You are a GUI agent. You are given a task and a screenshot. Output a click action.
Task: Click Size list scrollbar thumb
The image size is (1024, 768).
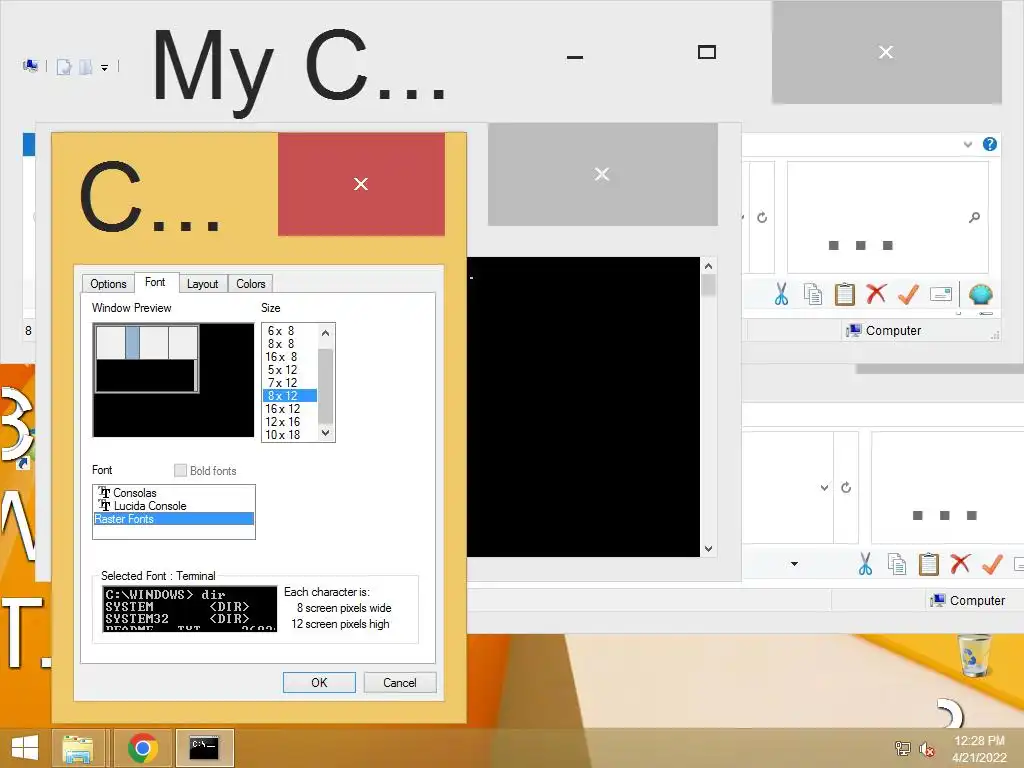click(x=325, y=385)
